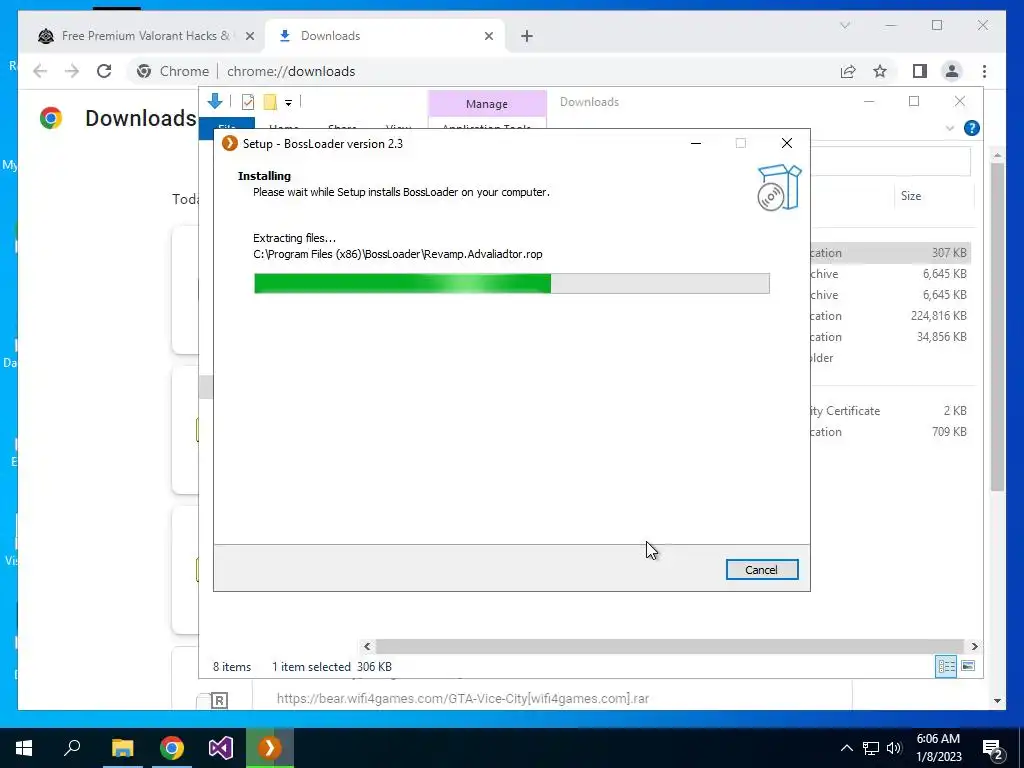Click the Properties checkmark icon in Explorer toolbar

click(248, 102)
